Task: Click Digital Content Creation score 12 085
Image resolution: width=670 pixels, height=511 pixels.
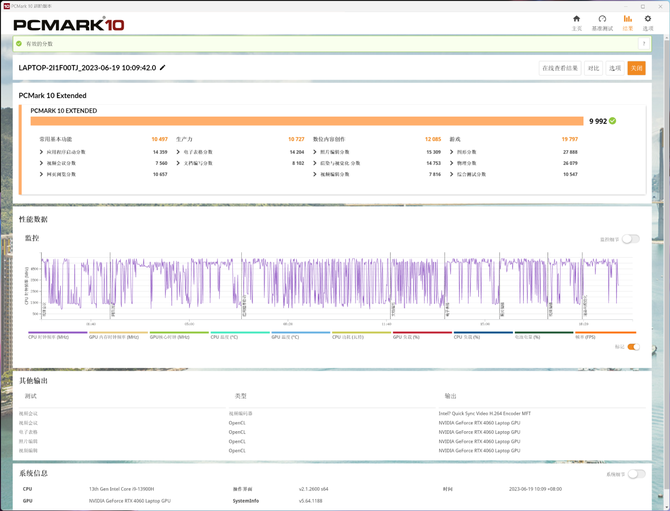Action: coord(433,139)
